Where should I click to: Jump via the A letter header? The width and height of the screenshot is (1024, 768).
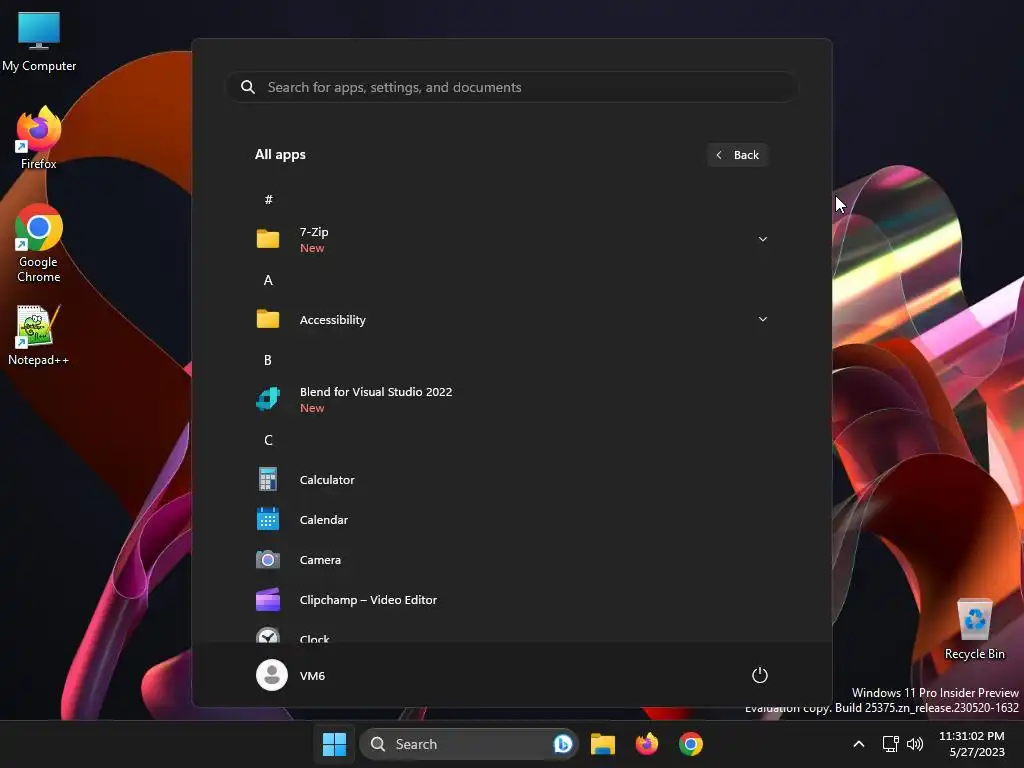pyautogui.click(x=268, y=280)
